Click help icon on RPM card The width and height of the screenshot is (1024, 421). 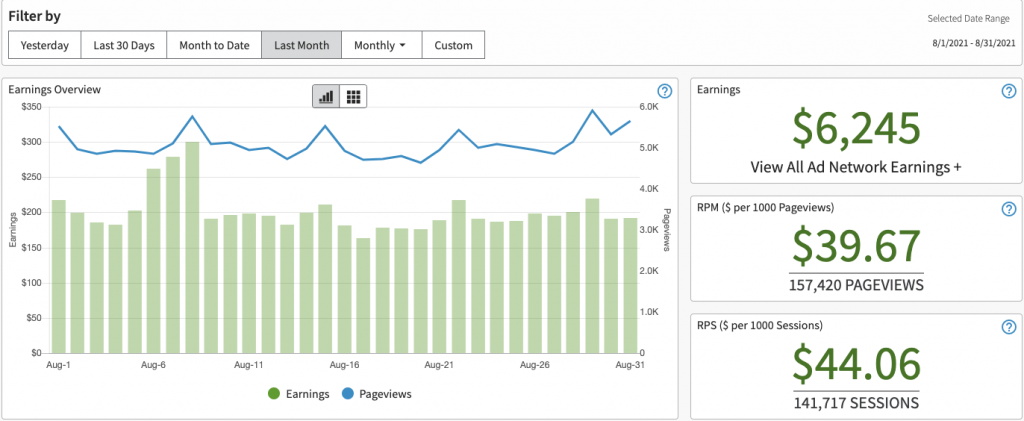click(x=1008, y=209)
